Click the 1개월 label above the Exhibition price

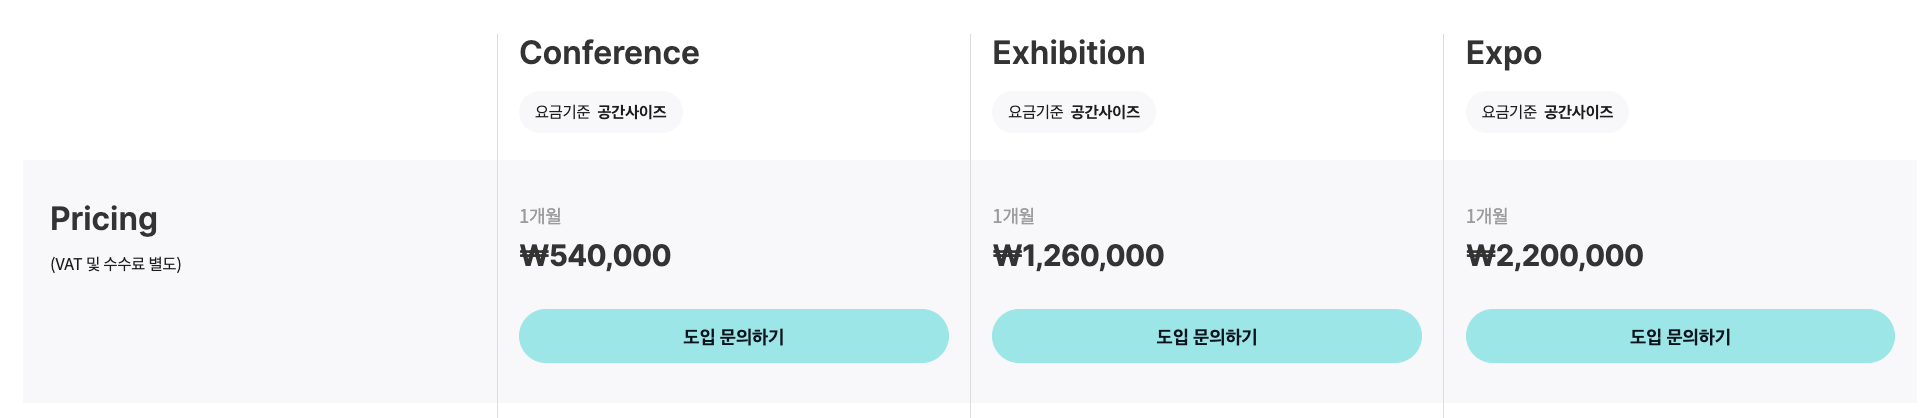coord(1013,216)
